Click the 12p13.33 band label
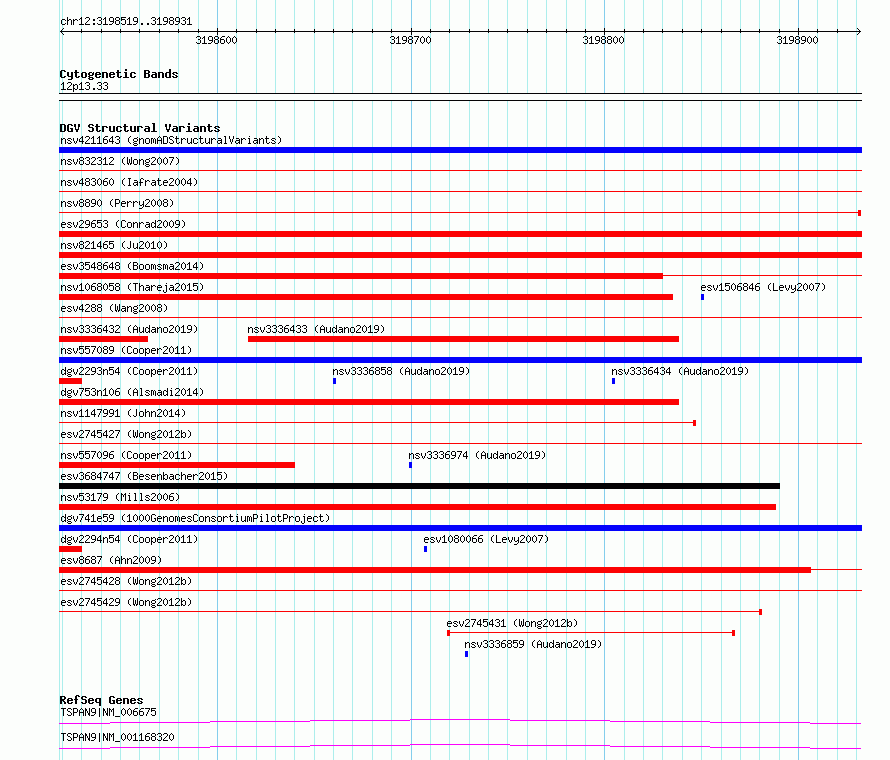Viewport: 890px width, 760px height. click(84, 86)
